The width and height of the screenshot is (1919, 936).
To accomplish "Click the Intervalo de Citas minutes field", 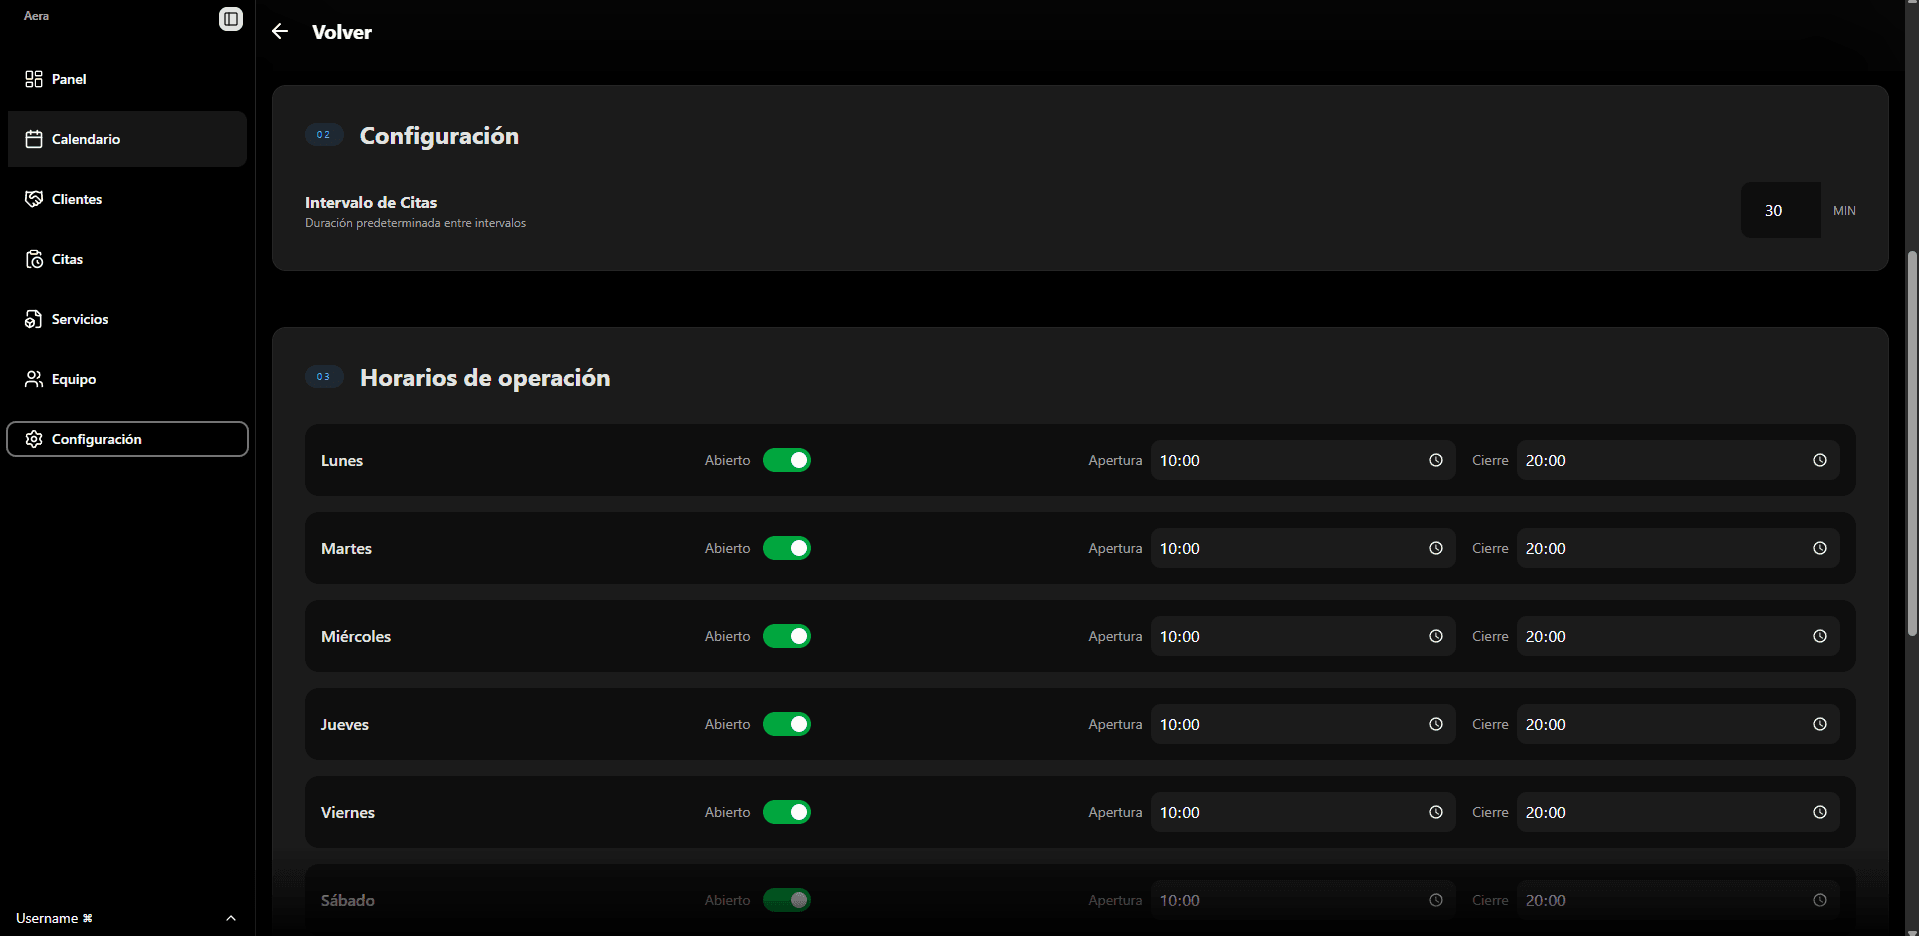I will coord(1780,210).
